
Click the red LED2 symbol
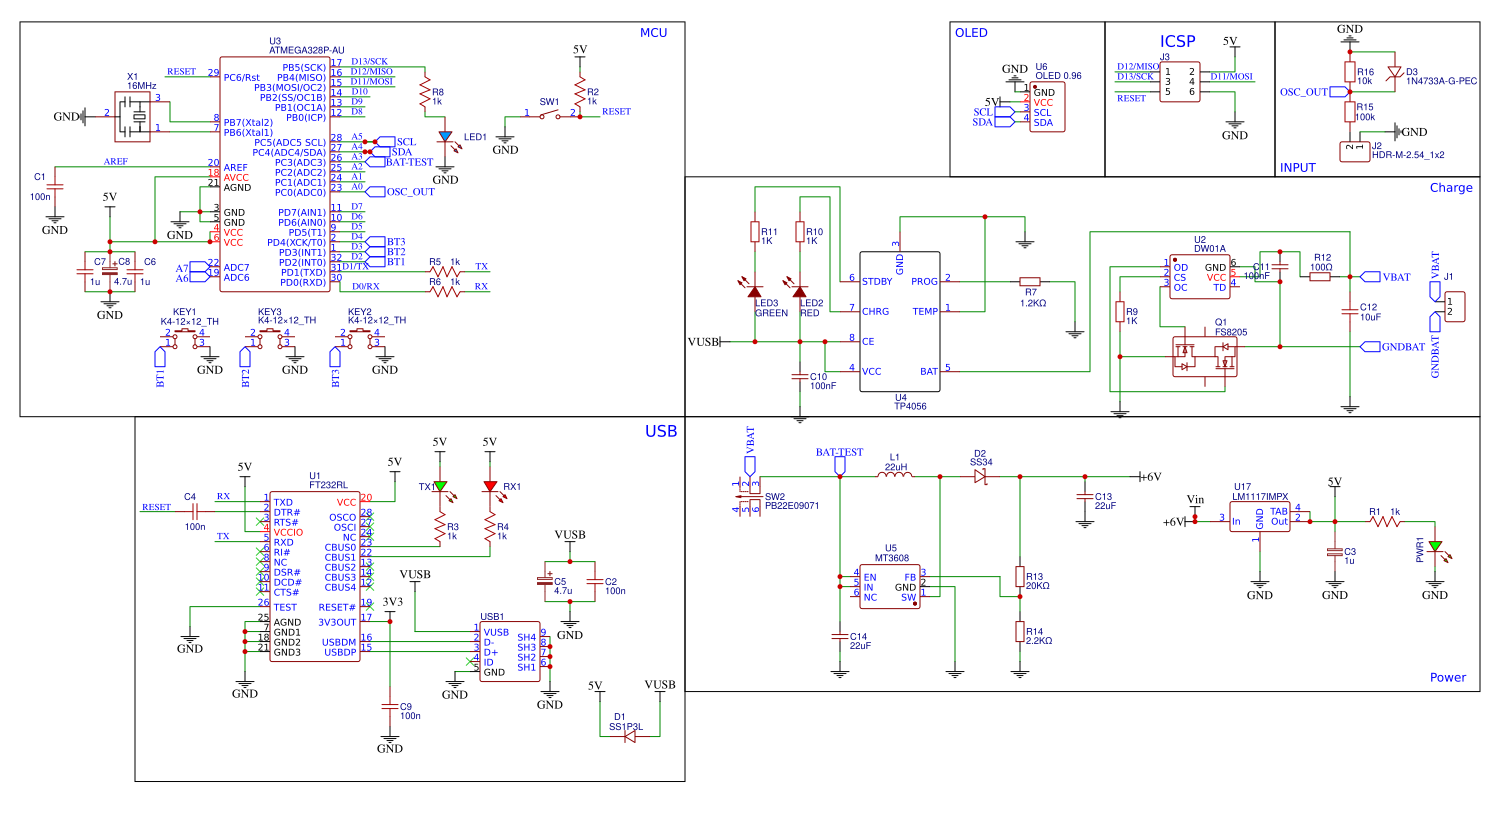[799, 291]
